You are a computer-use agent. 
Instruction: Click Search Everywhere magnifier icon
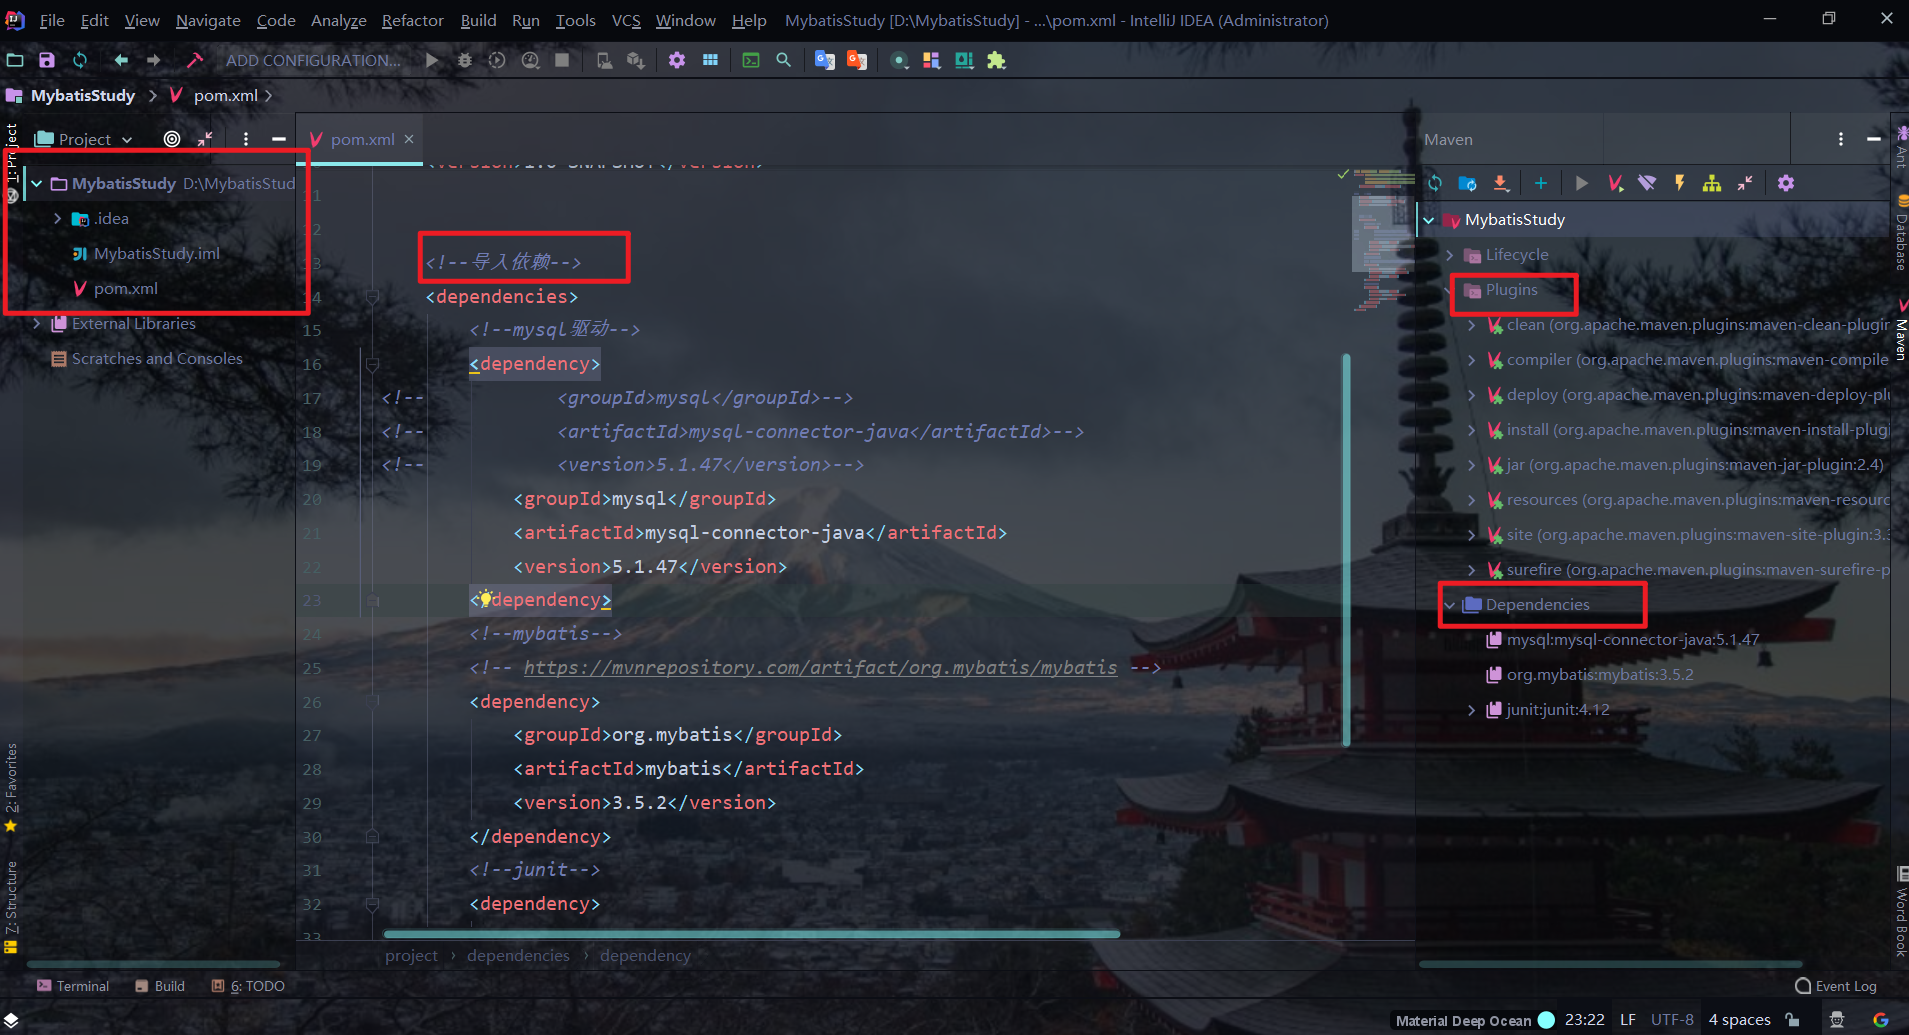click(x=784, y=60)
